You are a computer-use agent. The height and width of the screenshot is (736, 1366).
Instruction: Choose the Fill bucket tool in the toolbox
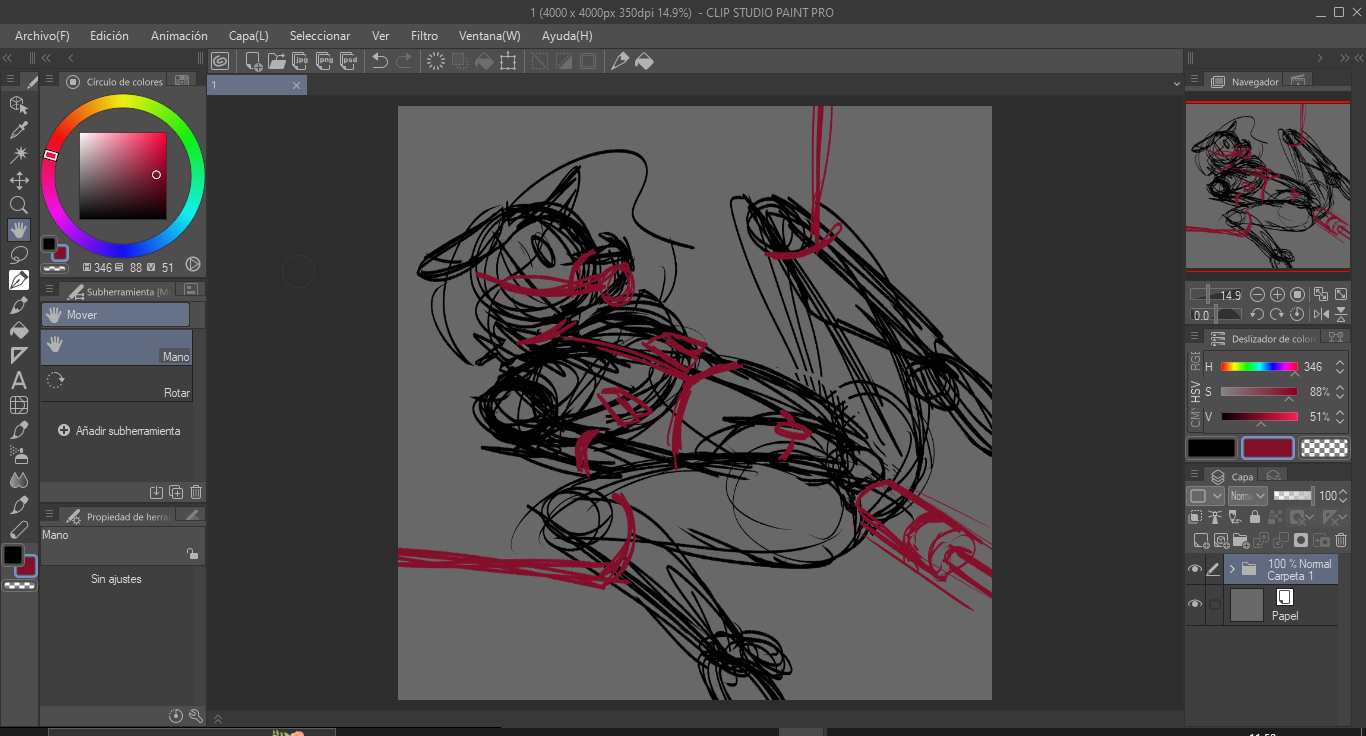click(x=19, y=330)
